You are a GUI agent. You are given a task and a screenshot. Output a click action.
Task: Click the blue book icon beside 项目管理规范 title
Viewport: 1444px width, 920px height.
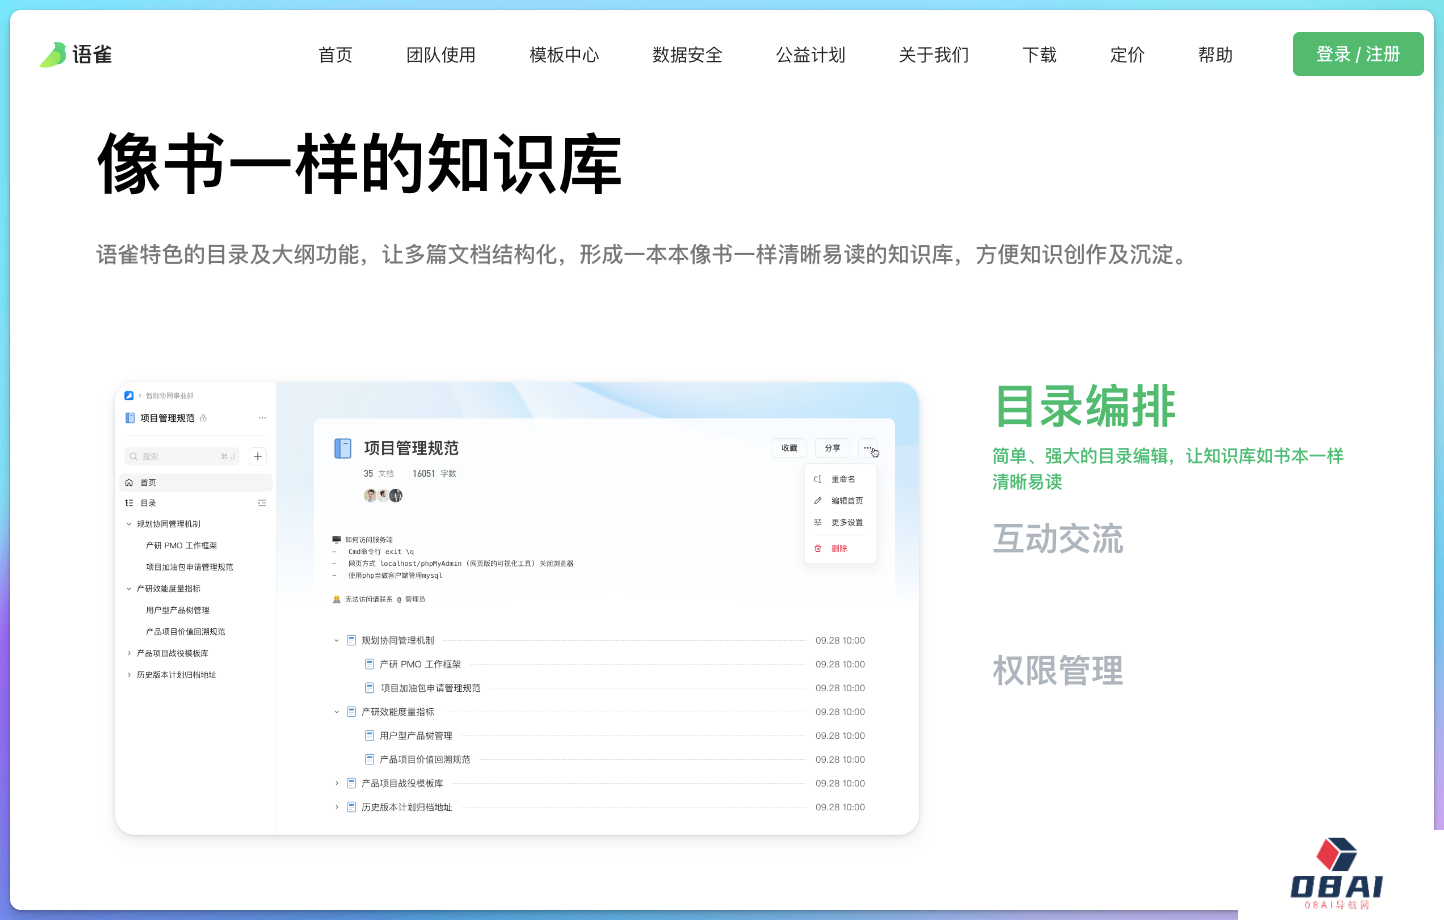(343, 448)
